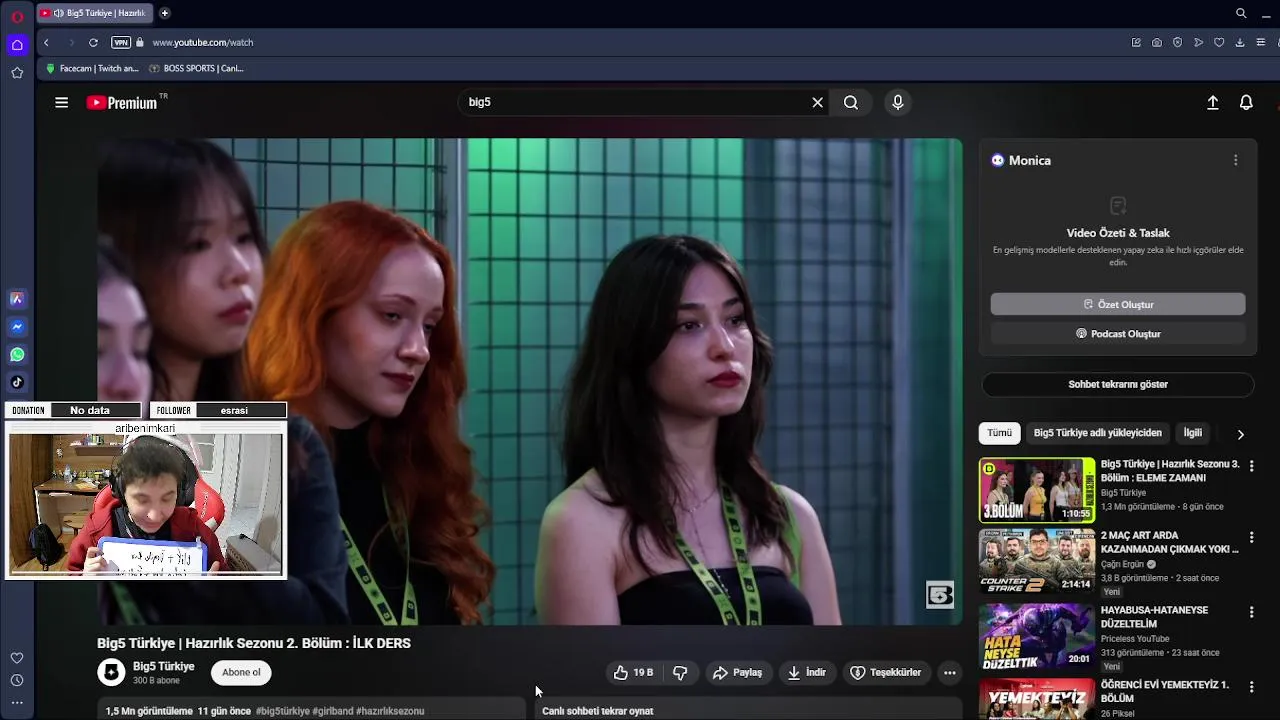Image resolution: width=1280 pixels, height=720 pixels.
Task: Open options for Hazırlık Sezonu 3. Bölüm video
Action: click(x=1251, y=466)
